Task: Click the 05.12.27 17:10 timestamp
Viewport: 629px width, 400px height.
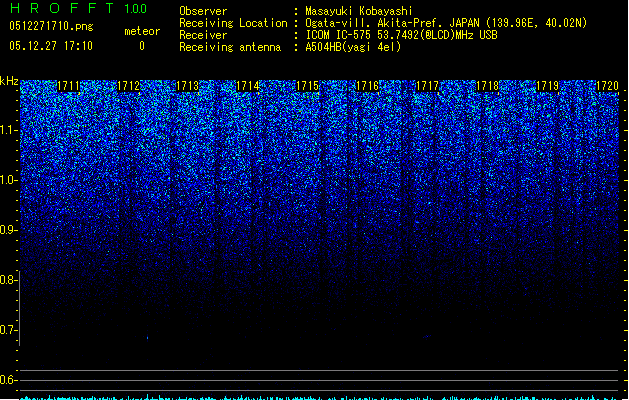Action: point(51,46)
